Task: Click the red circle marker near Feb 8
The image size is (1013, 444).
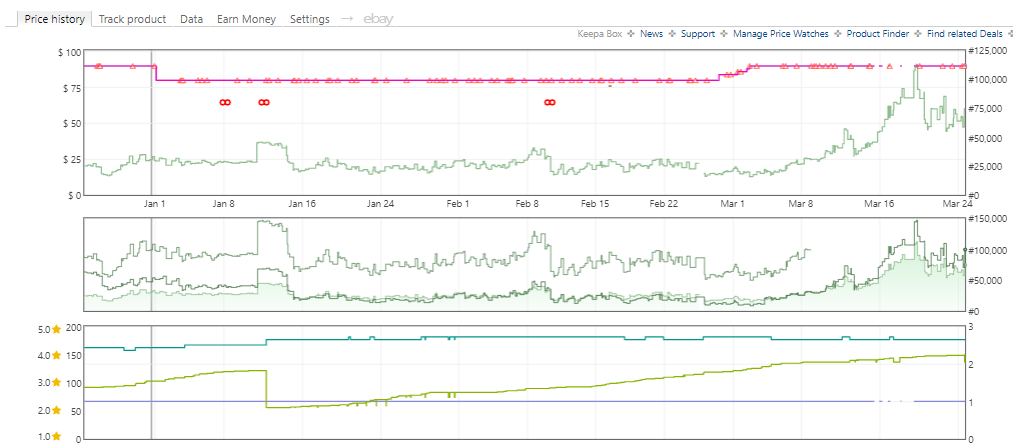Action: click(550, 102)
